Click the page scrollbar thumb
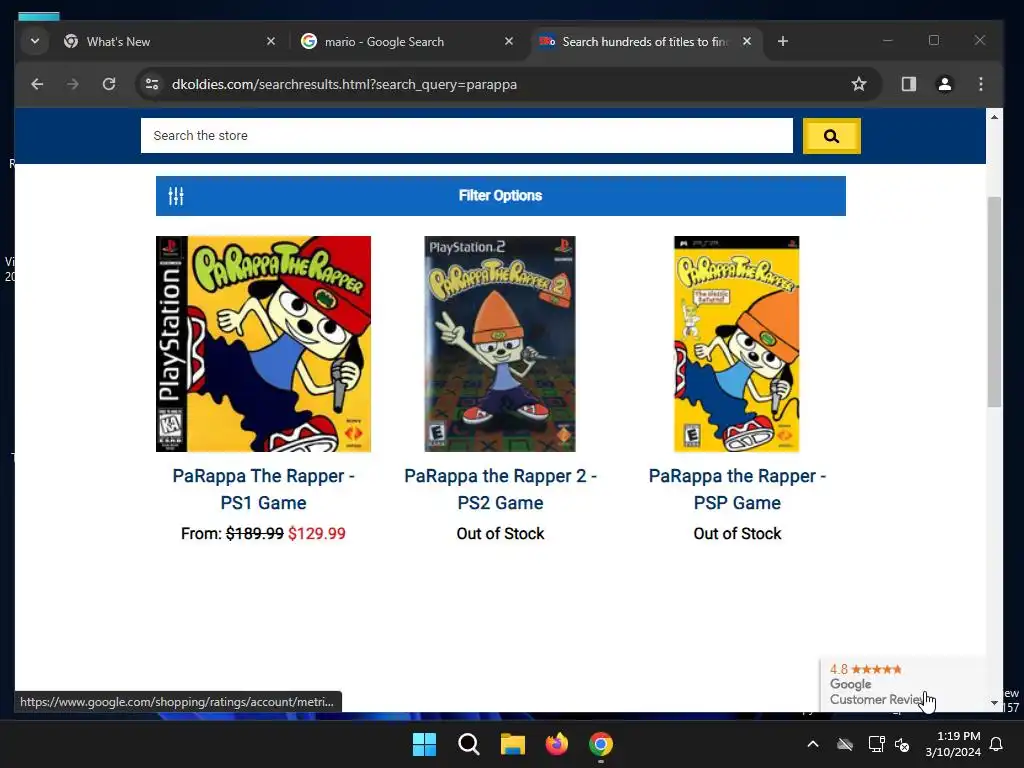Viewport: 1024px width, 768px height. 994,300
